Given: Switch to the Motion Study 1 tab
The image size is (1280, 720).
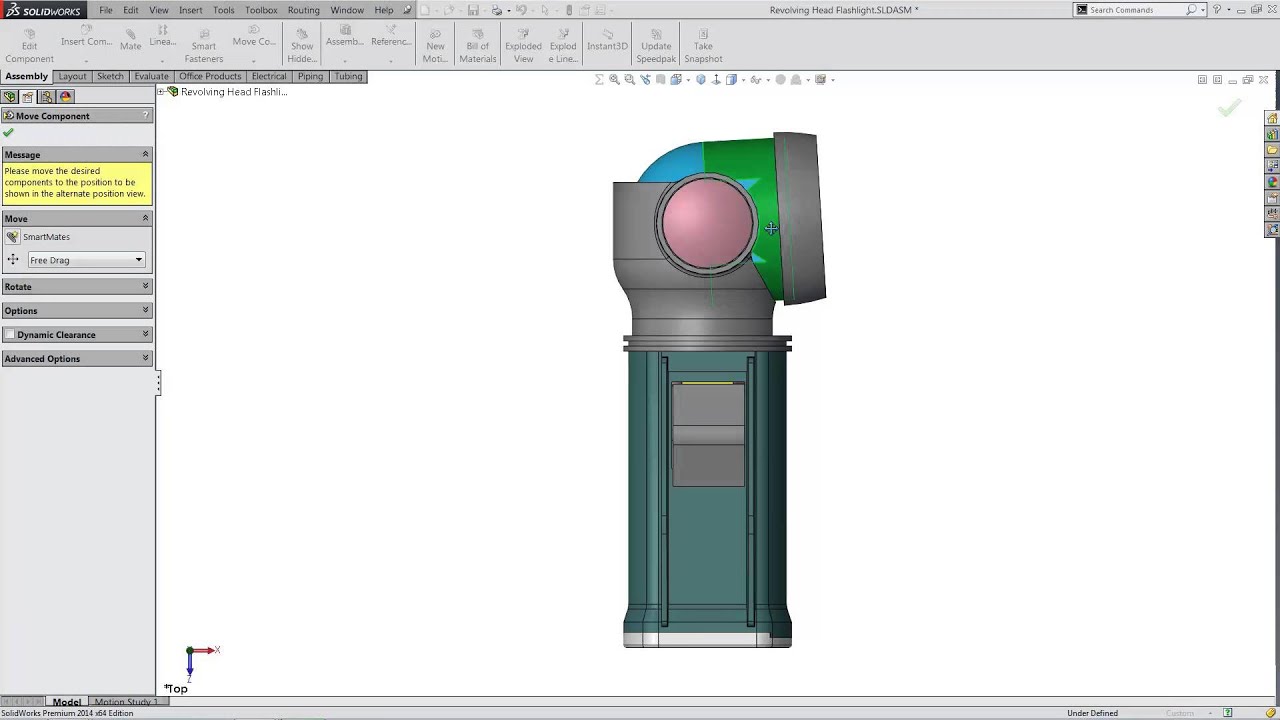Looking at the screenshot, I should pos(125,702).
